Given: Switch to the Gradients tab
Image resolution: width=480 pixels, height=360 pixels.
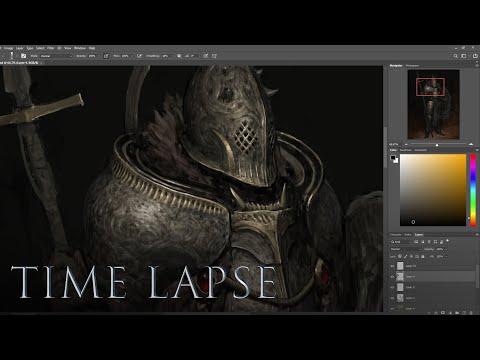Looking at the screenshot, I should pos(421,150).
